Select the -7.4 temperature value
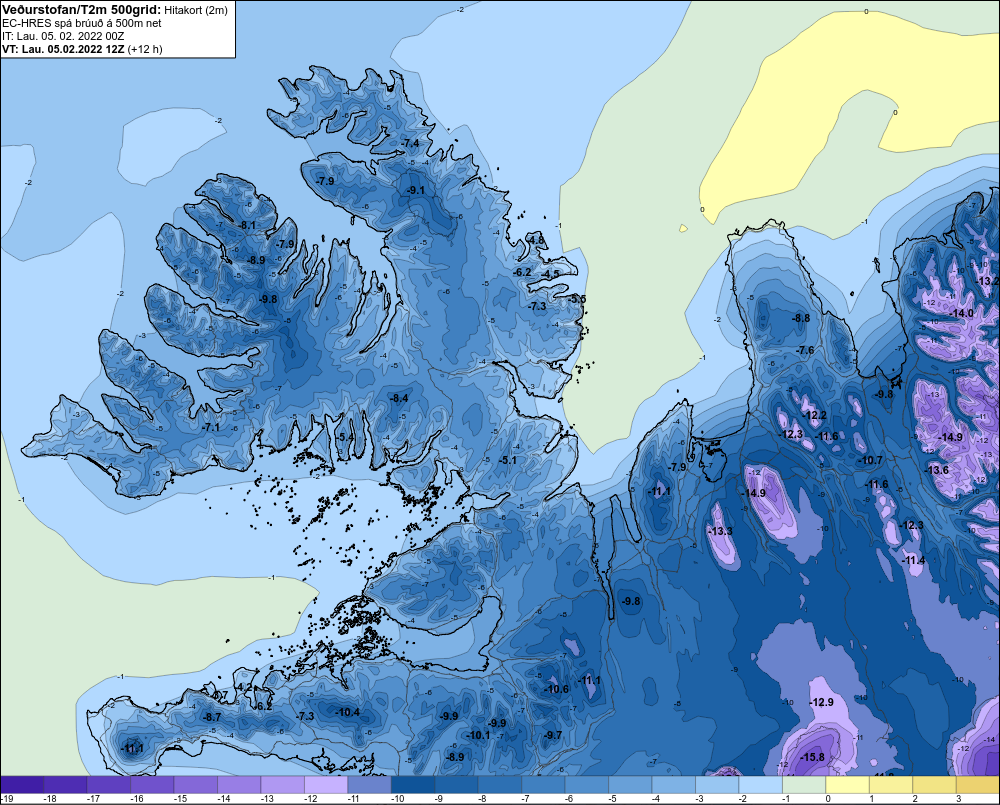This screenshot has width=1000, height=805. pos(411,143)
